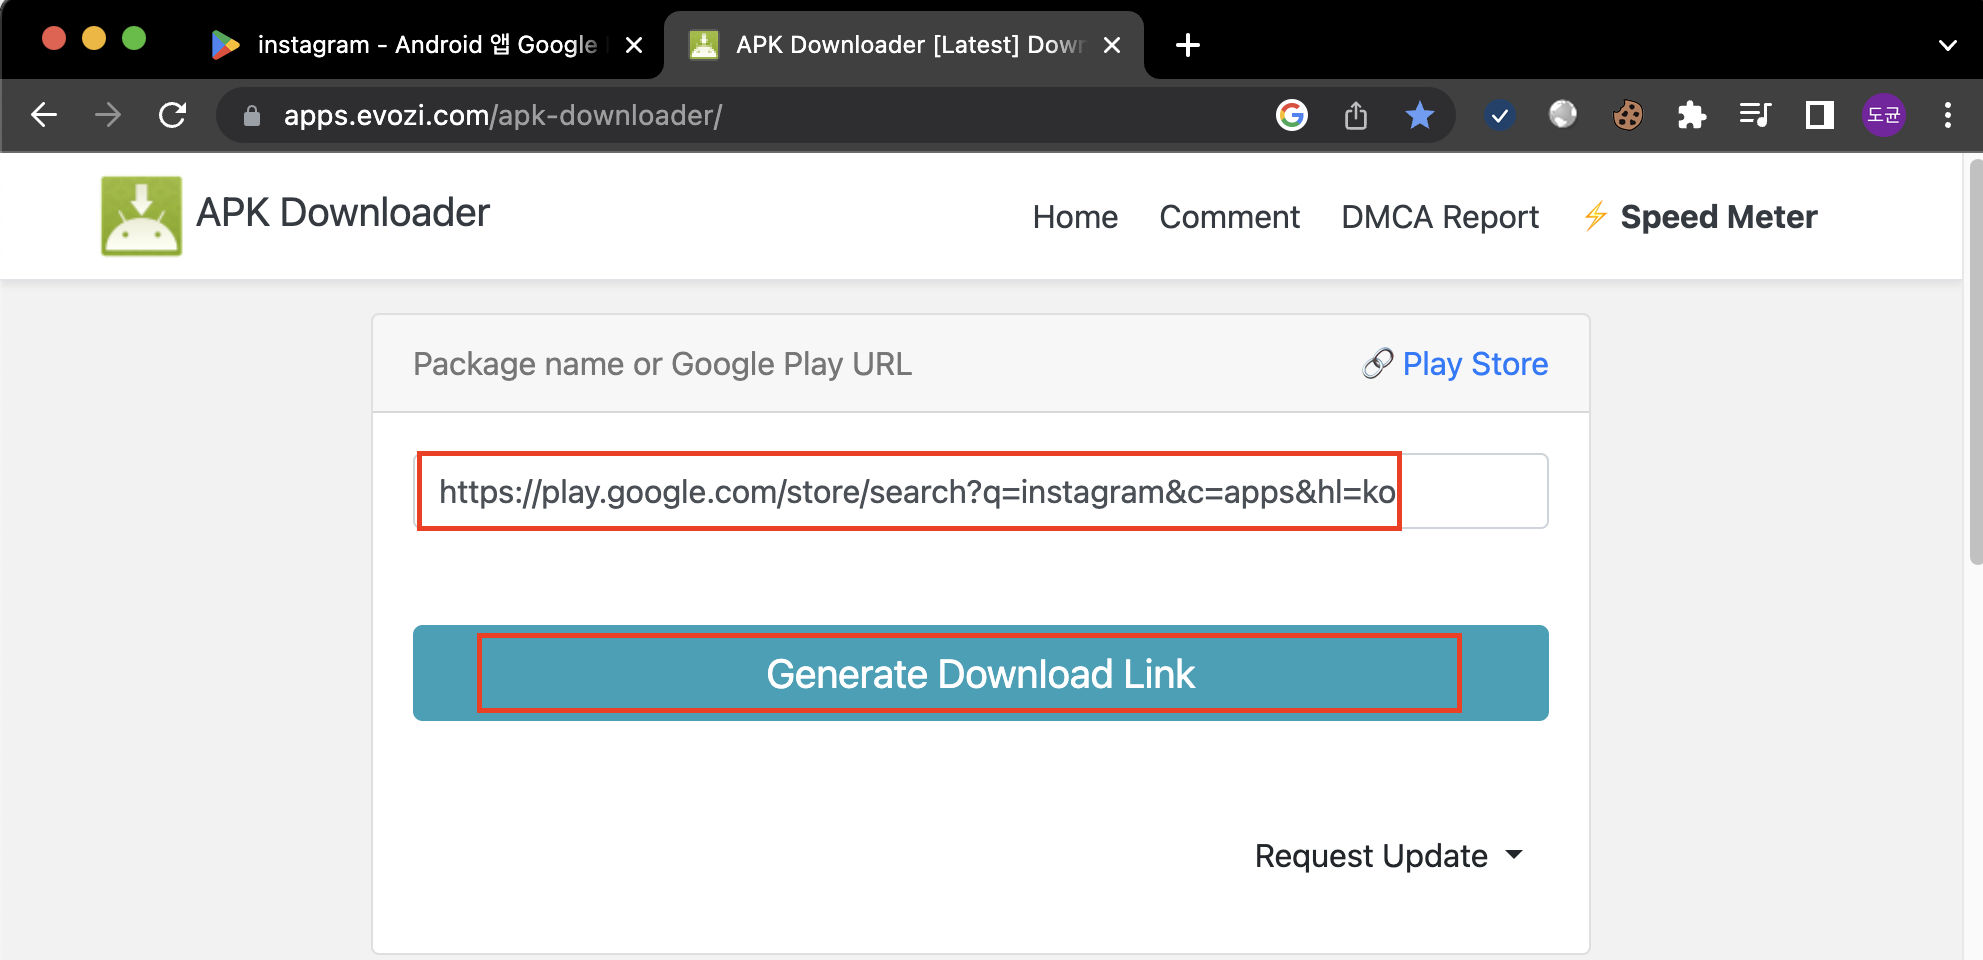Open the purple profile avatar

click(1883, 115)
